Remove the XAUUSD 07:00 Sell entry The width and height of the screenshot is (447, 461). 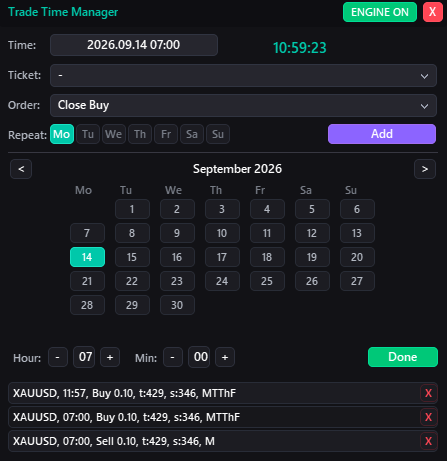pyautogui.click(x=428, y=441)
